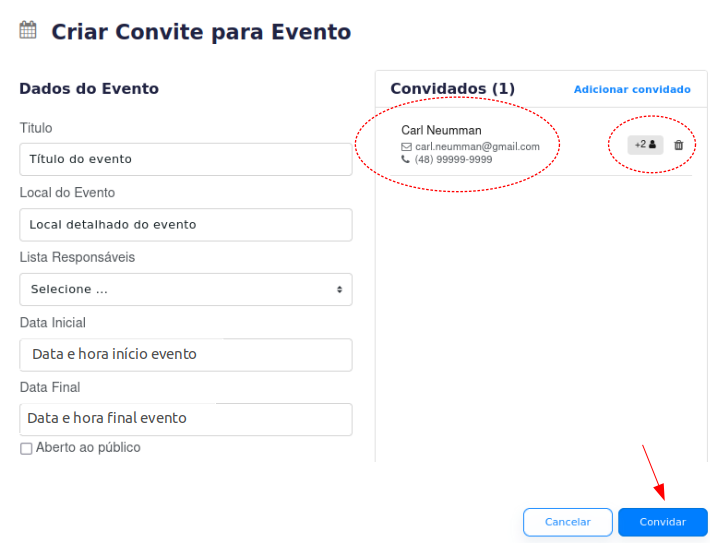Image resolution: width=710 pixels, height=556 pixels.
Task: Click the Adicionar convidado link
Action: (632, 90)
